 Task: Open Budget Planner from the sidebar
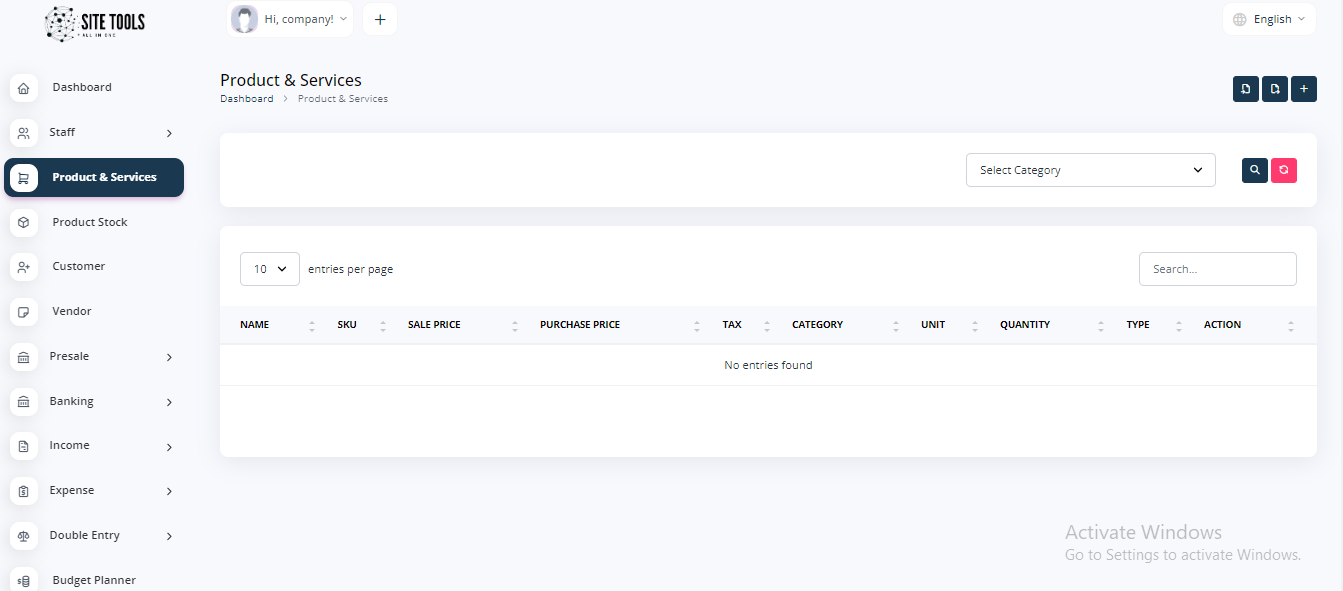click(93, 580)
